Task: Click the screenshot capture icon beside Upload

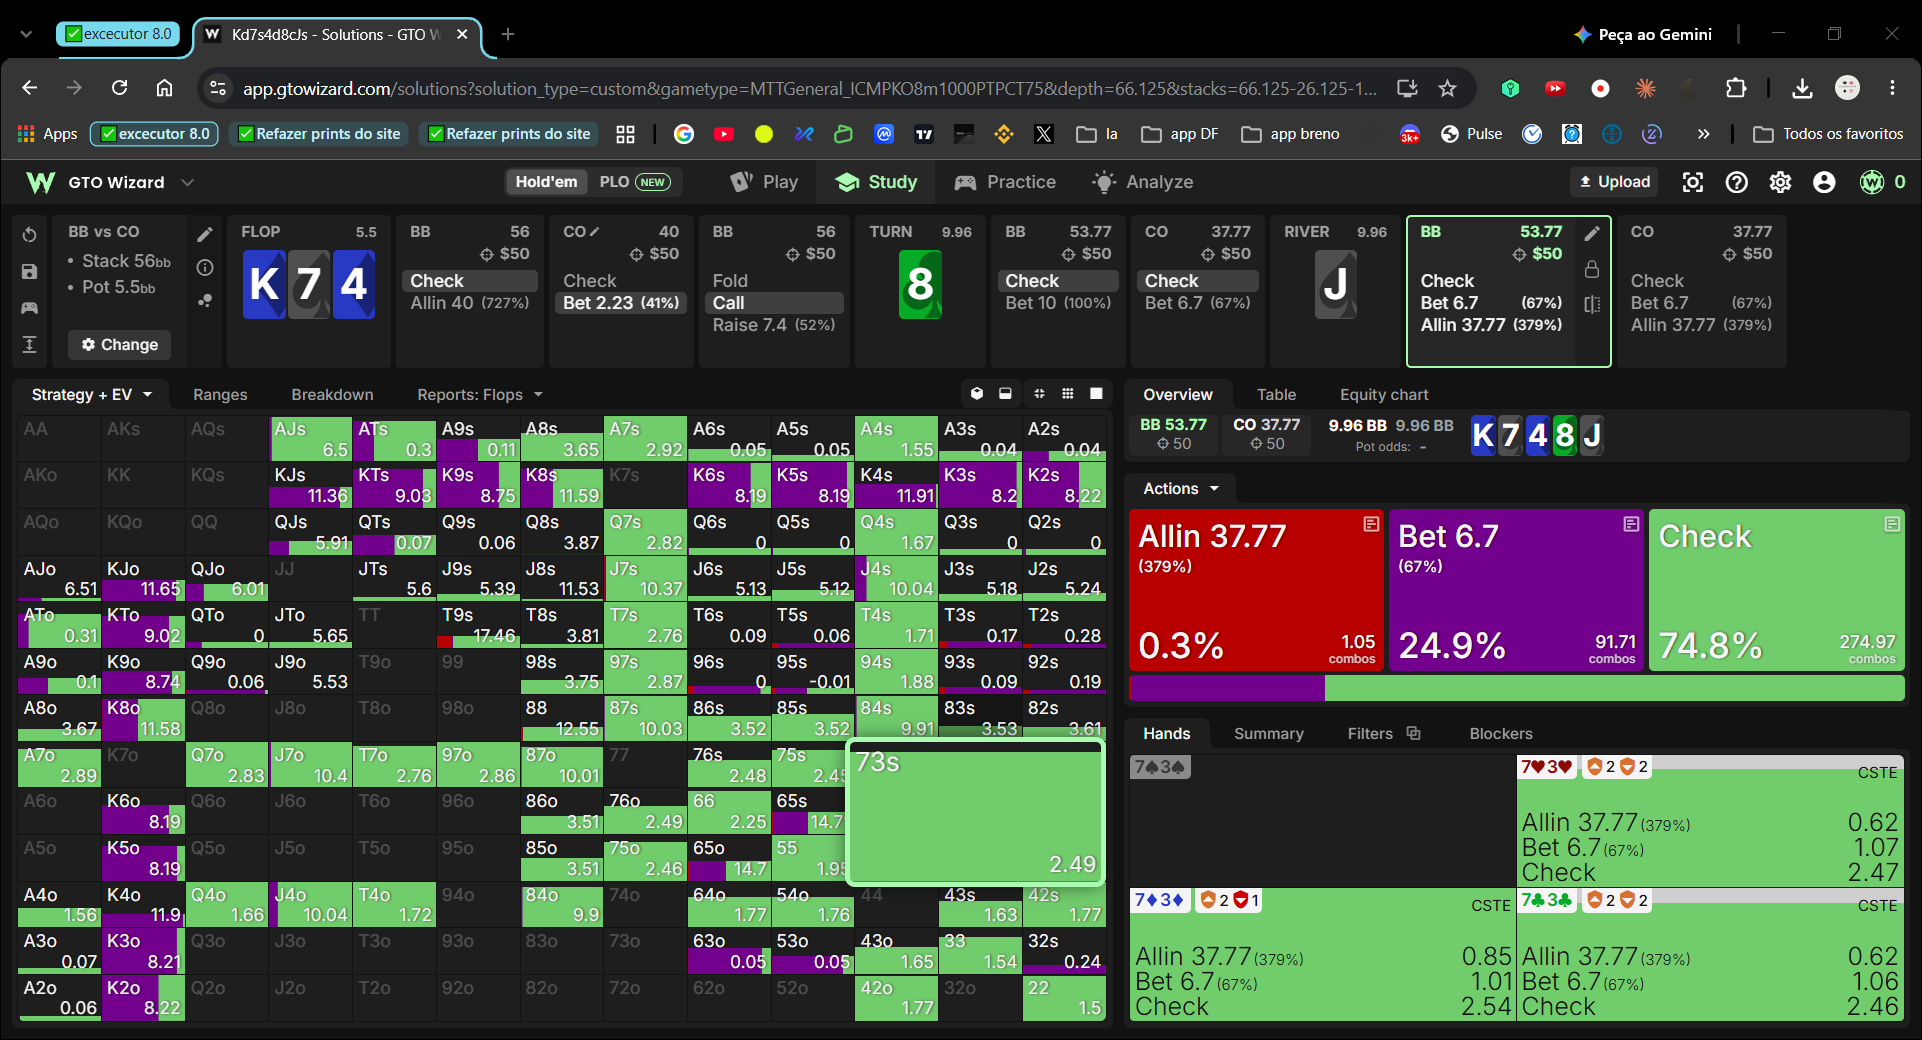Action: click(x=1693, y=182)
